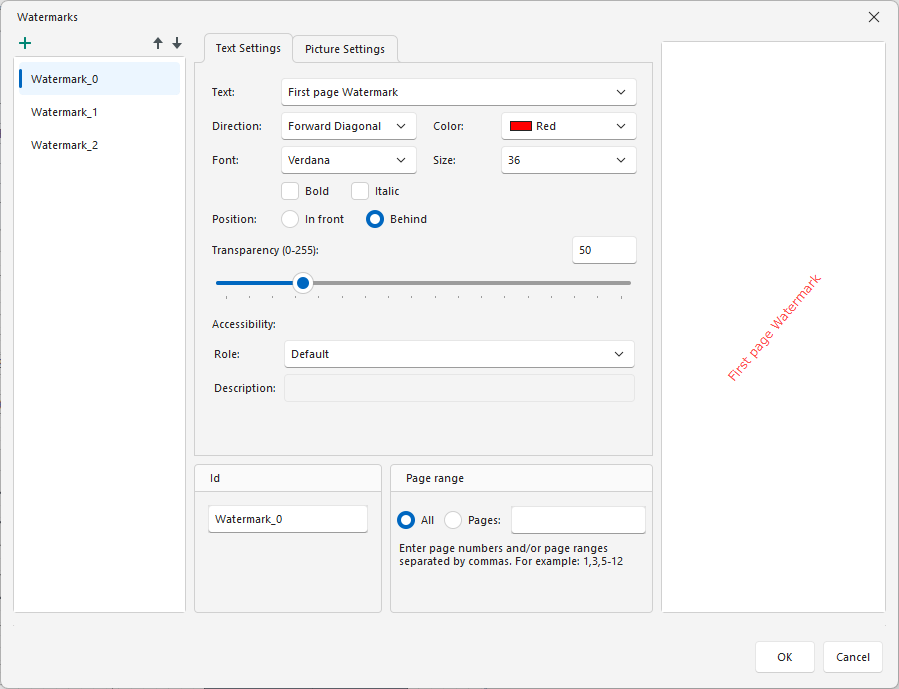Move watermark down using the down arrow icon
Screen dimensions: 899x689
coord(177,43)
